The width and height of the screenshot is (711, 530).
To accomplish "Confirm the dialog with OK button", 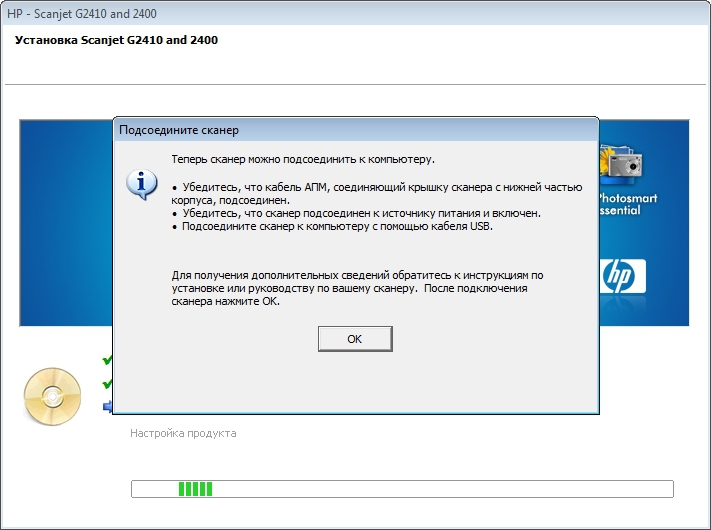I will point(355,339).
